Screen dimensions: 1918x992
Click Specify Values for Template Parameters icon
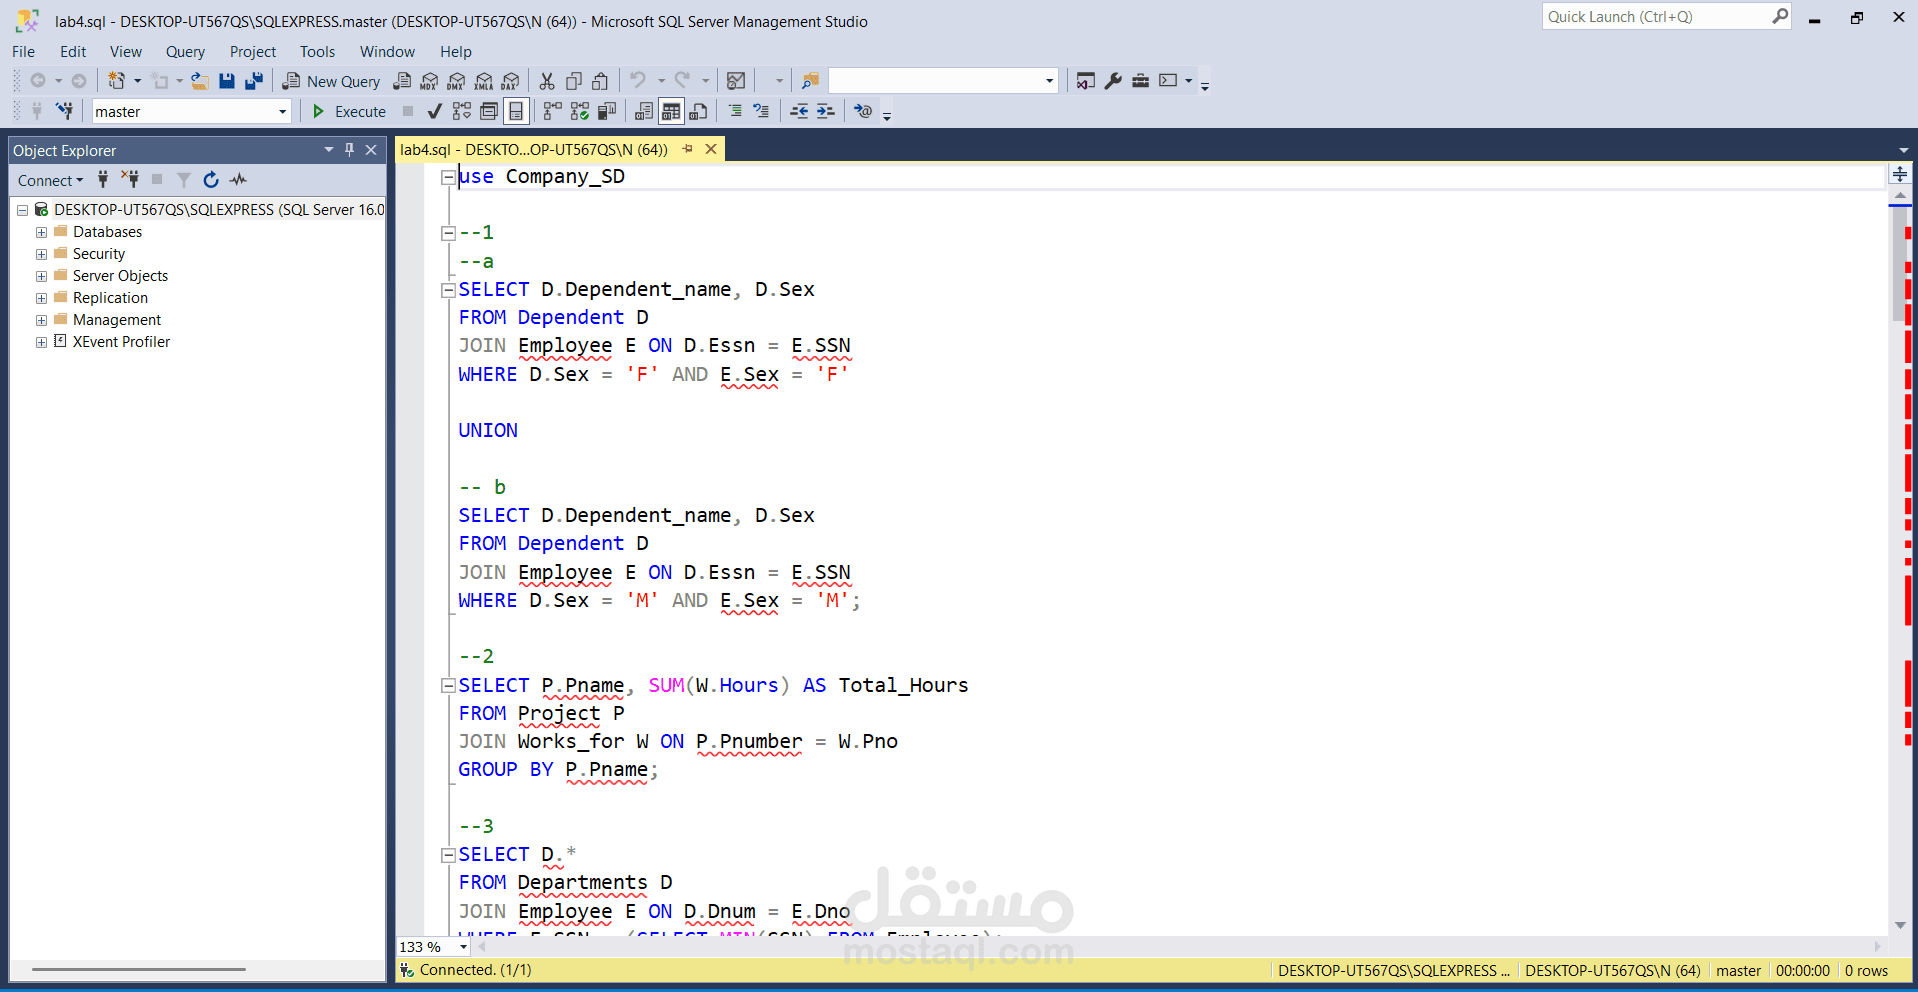click(x=863, y=111)
